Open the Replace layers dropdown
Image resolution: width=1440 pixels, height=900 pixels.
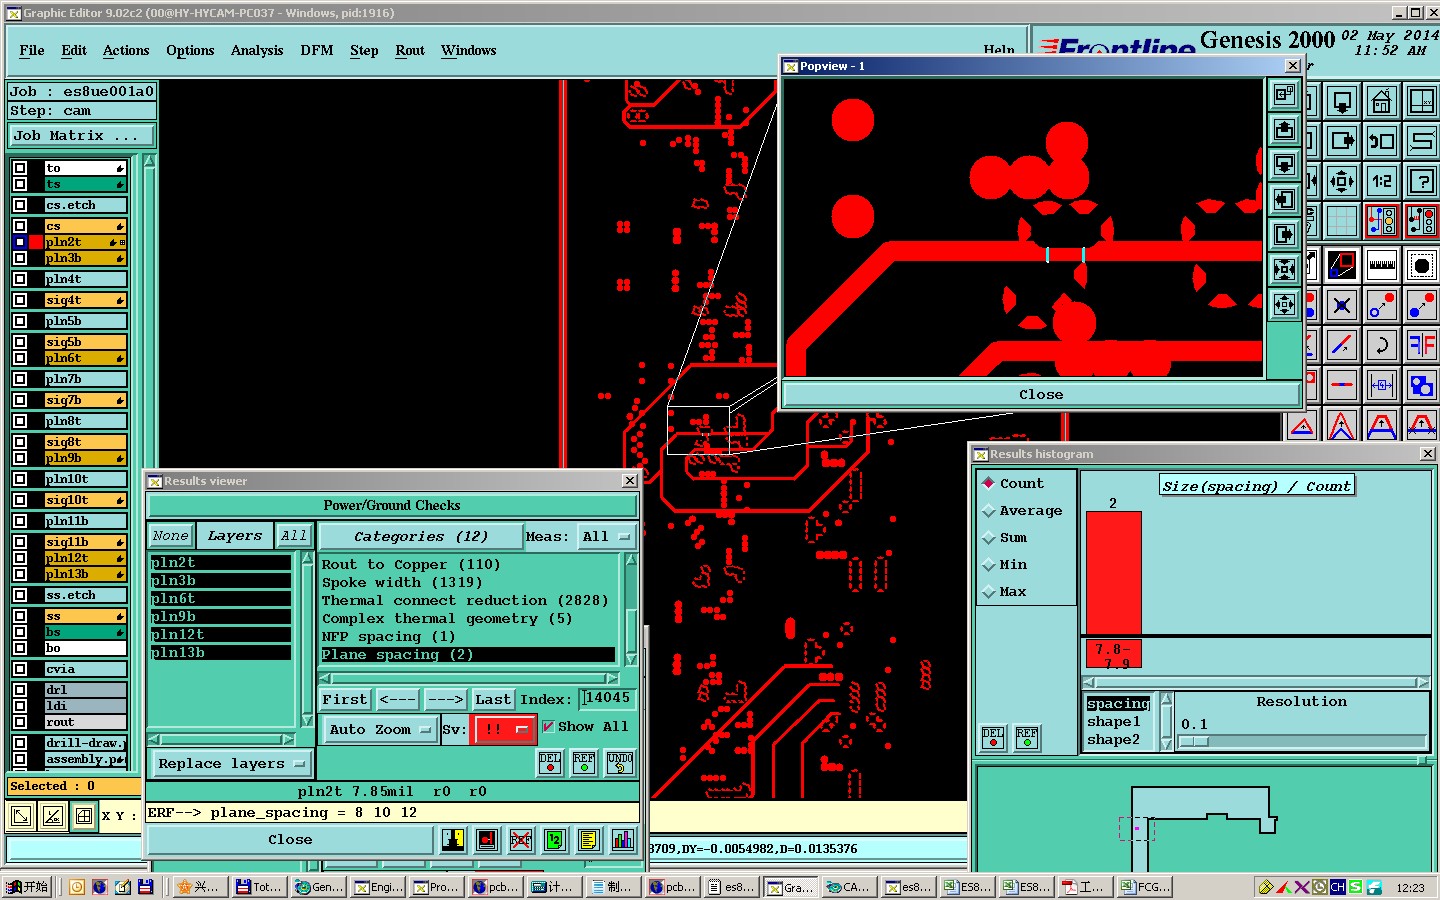(x=230, y=763)
